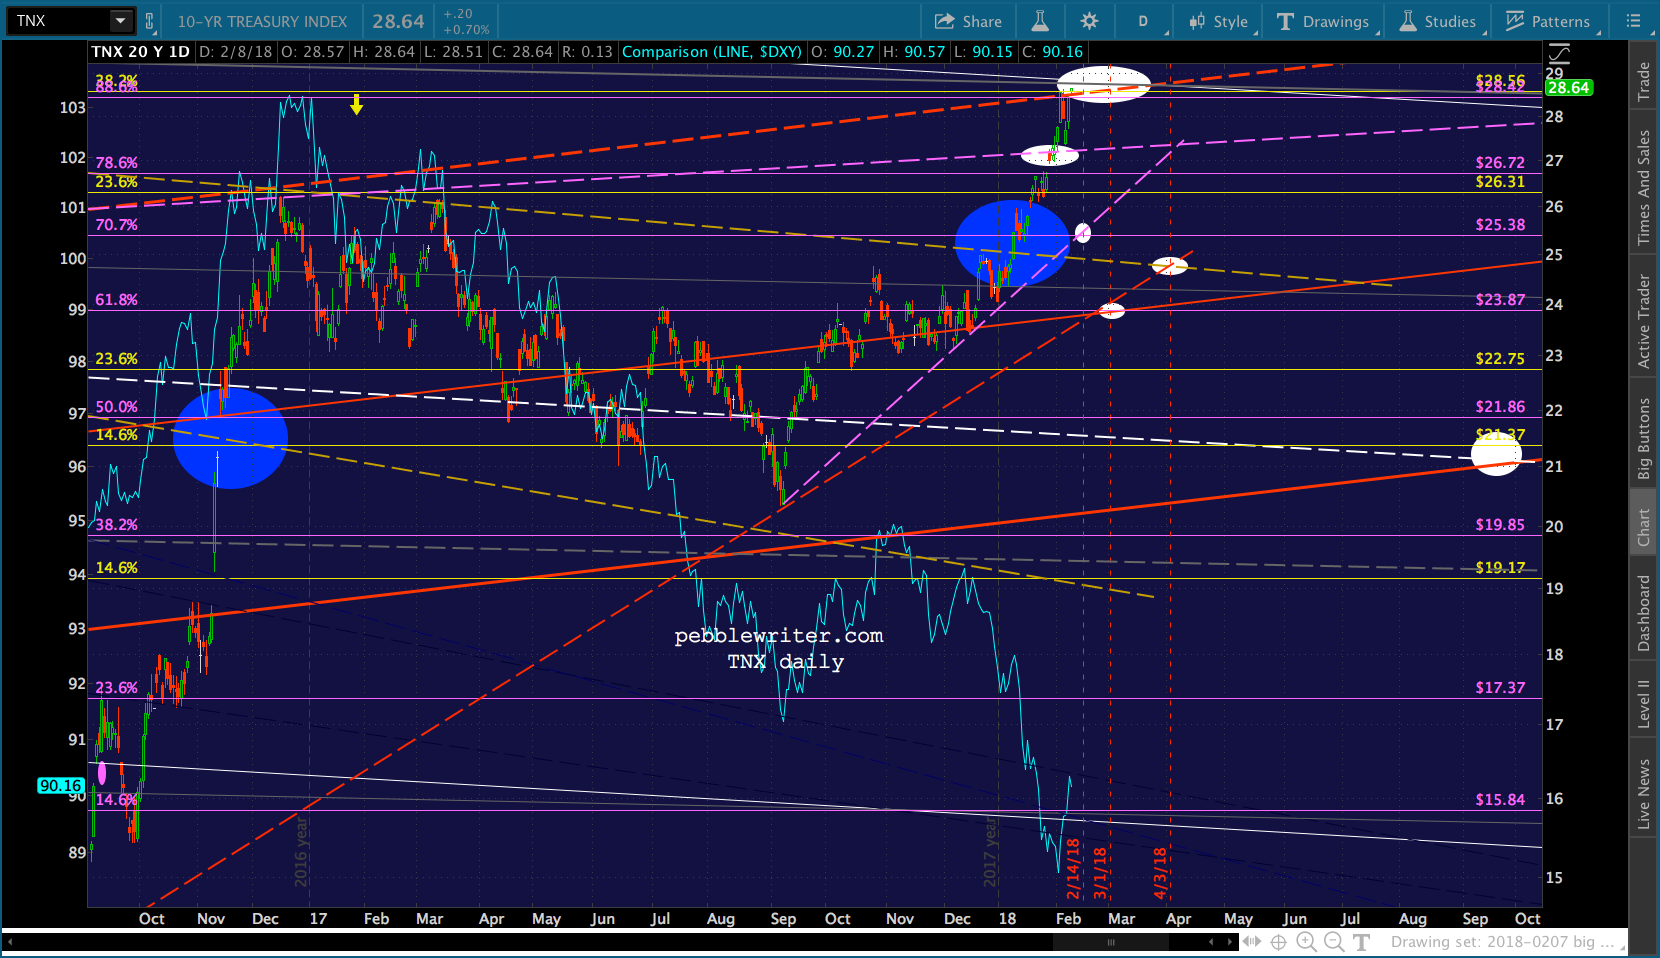
Task: Open the TNX symbol dropdown arrow
Action: (x=121, y=20)
